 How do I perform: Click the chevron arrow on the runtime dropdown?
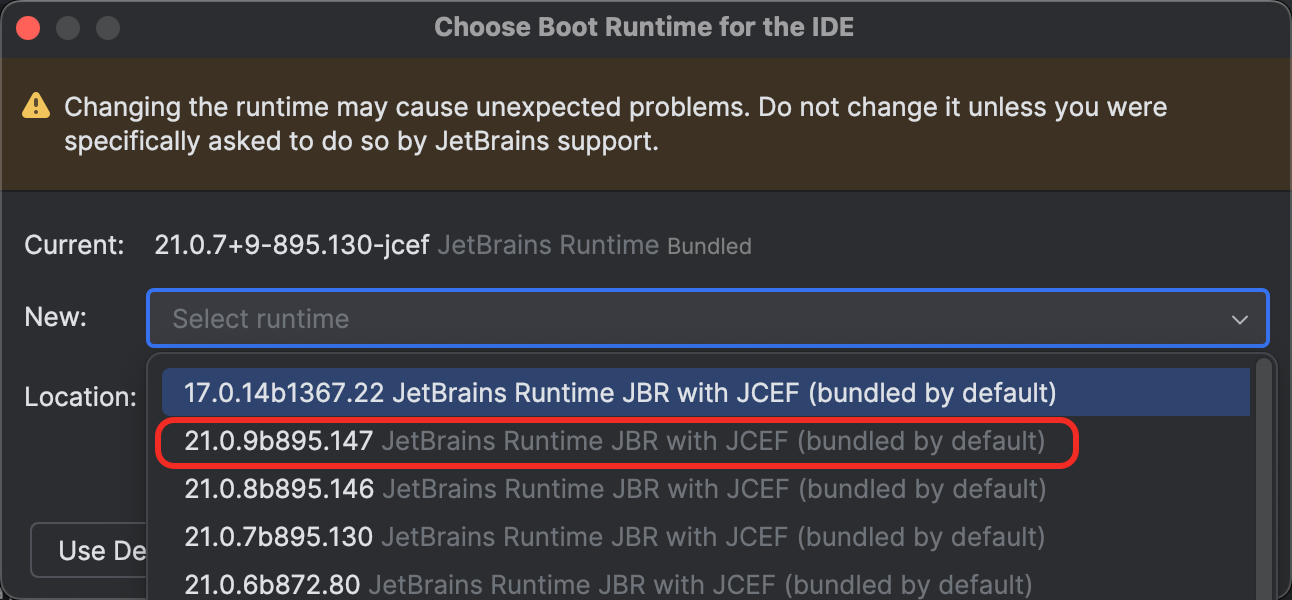(1240, 318)
